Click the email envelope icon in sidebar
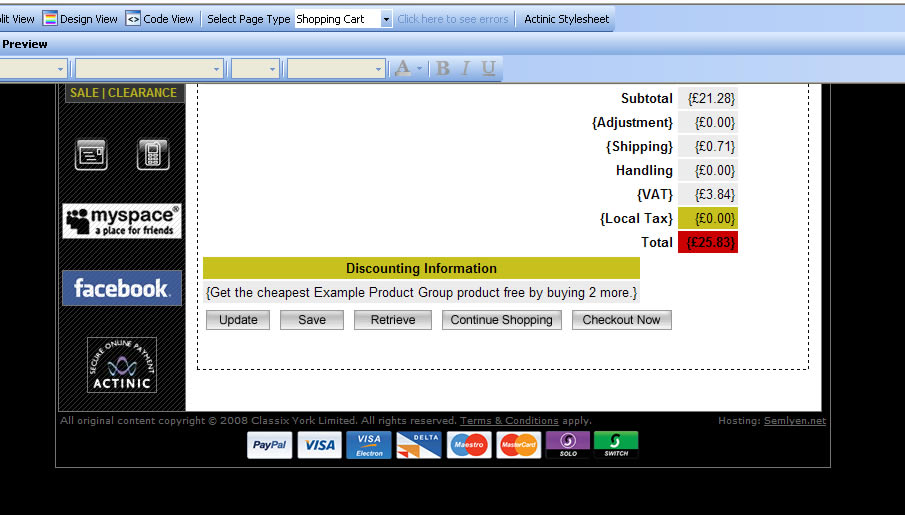 (91, 155)
